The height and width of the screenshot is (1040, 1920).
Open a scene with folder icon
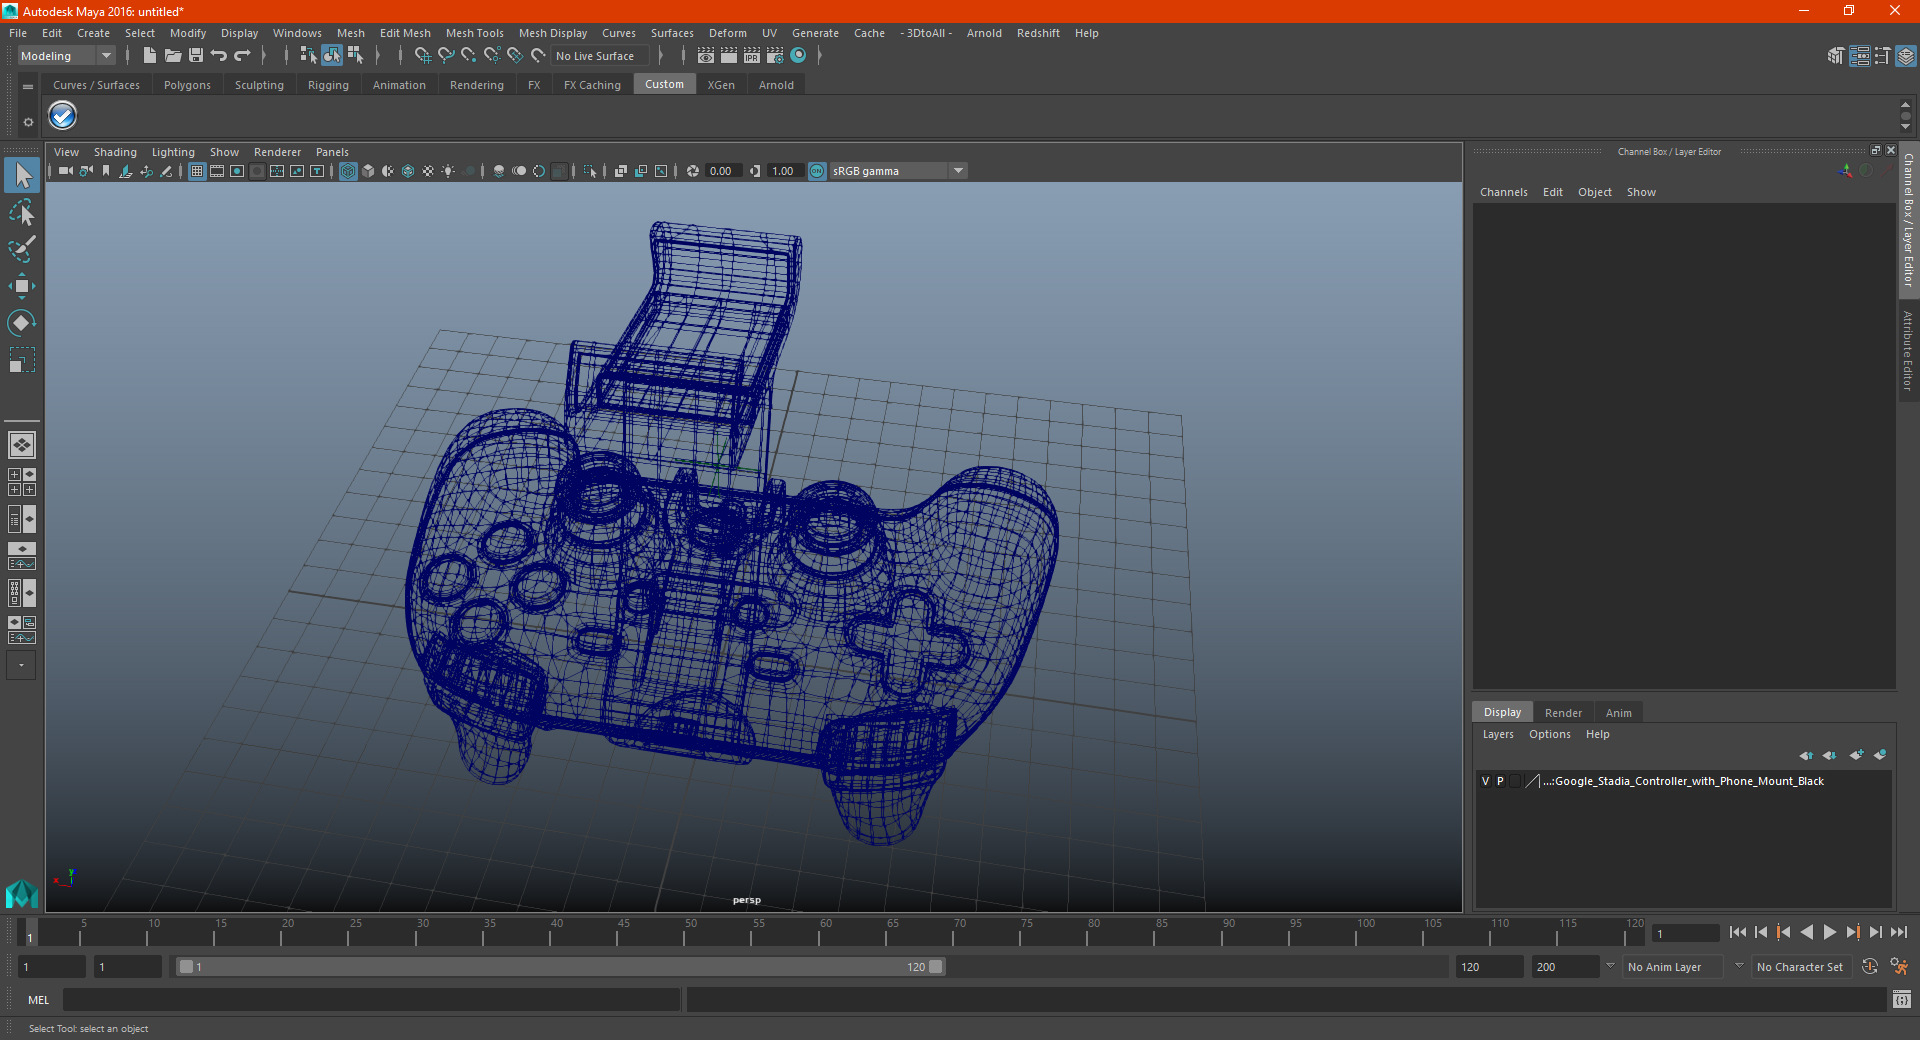click(172, 56)
